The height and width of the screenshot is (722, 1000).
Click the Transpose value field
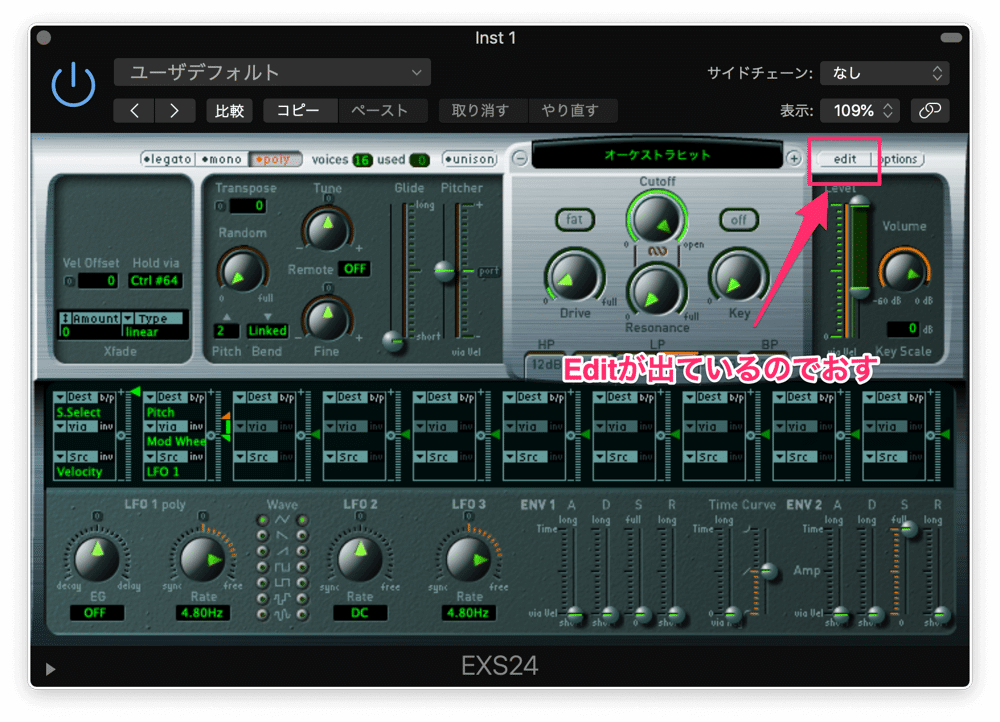pos(247,205)
